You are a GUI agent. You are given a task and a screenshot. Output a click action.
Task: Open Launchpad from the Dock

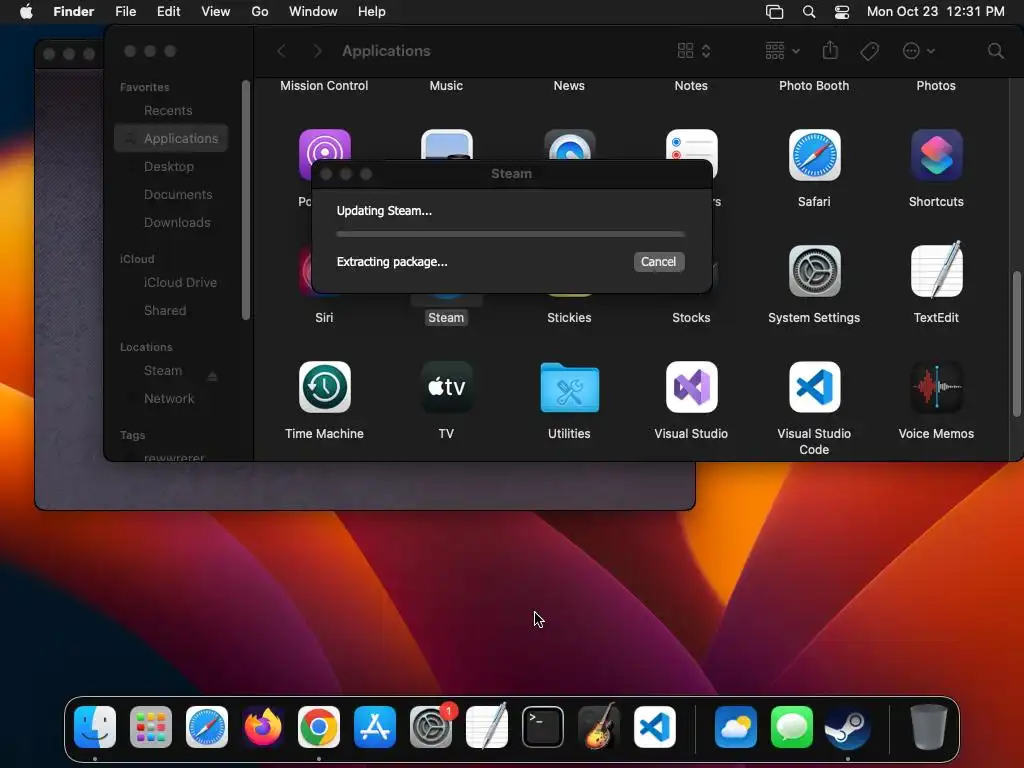pos(151,727)
